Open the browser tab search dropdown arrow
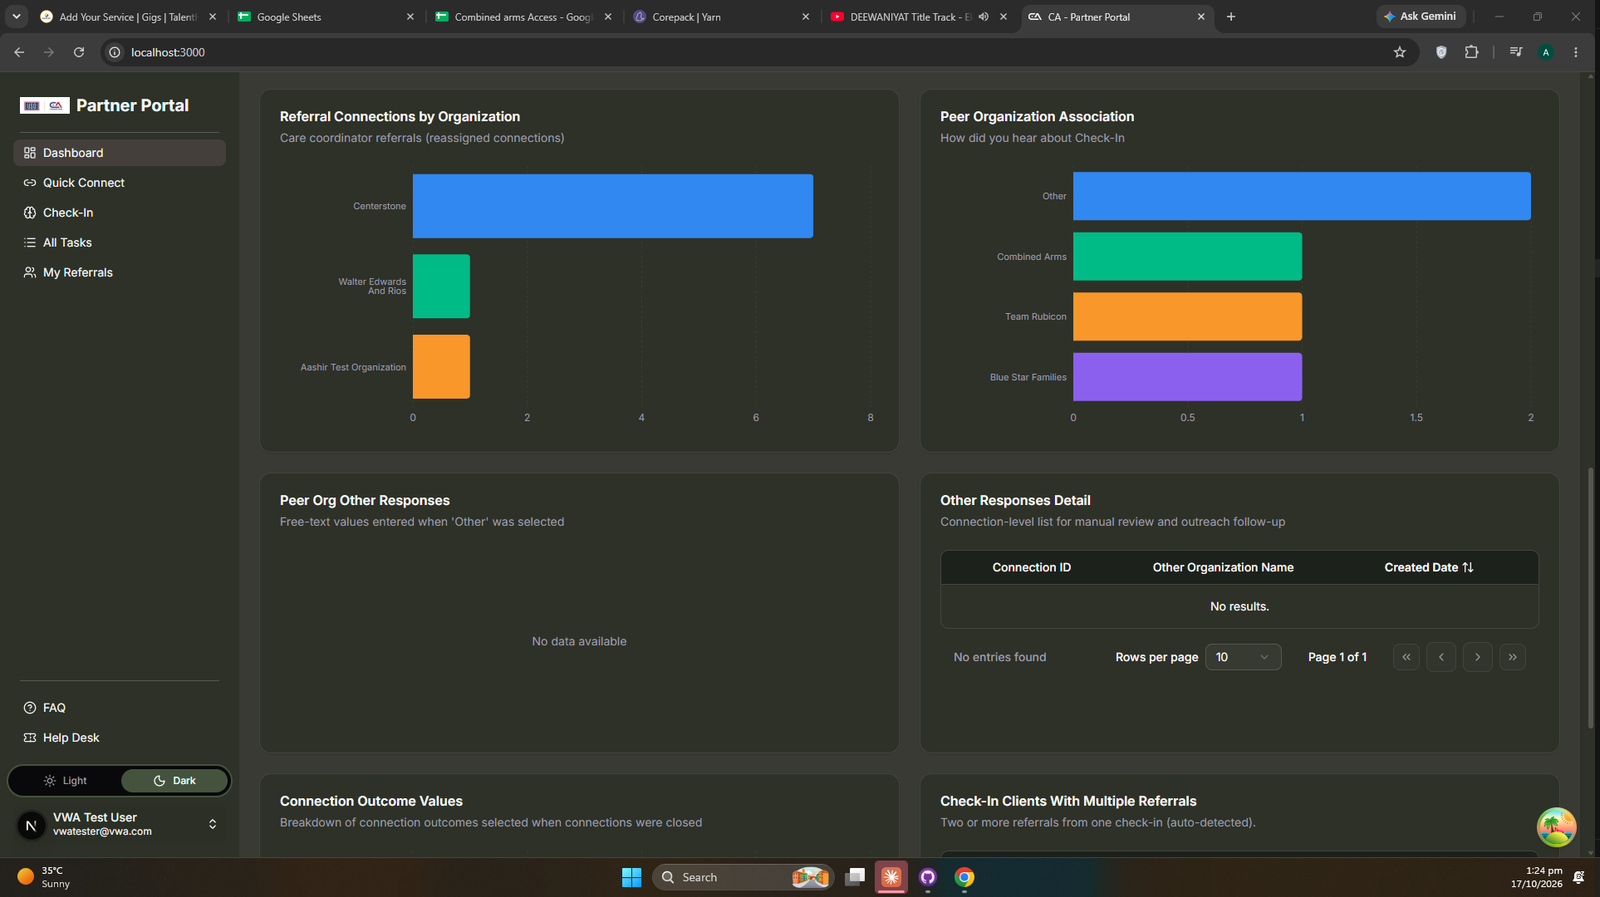1600x897 pixels. pyautogui.click(x=16, y=17)
